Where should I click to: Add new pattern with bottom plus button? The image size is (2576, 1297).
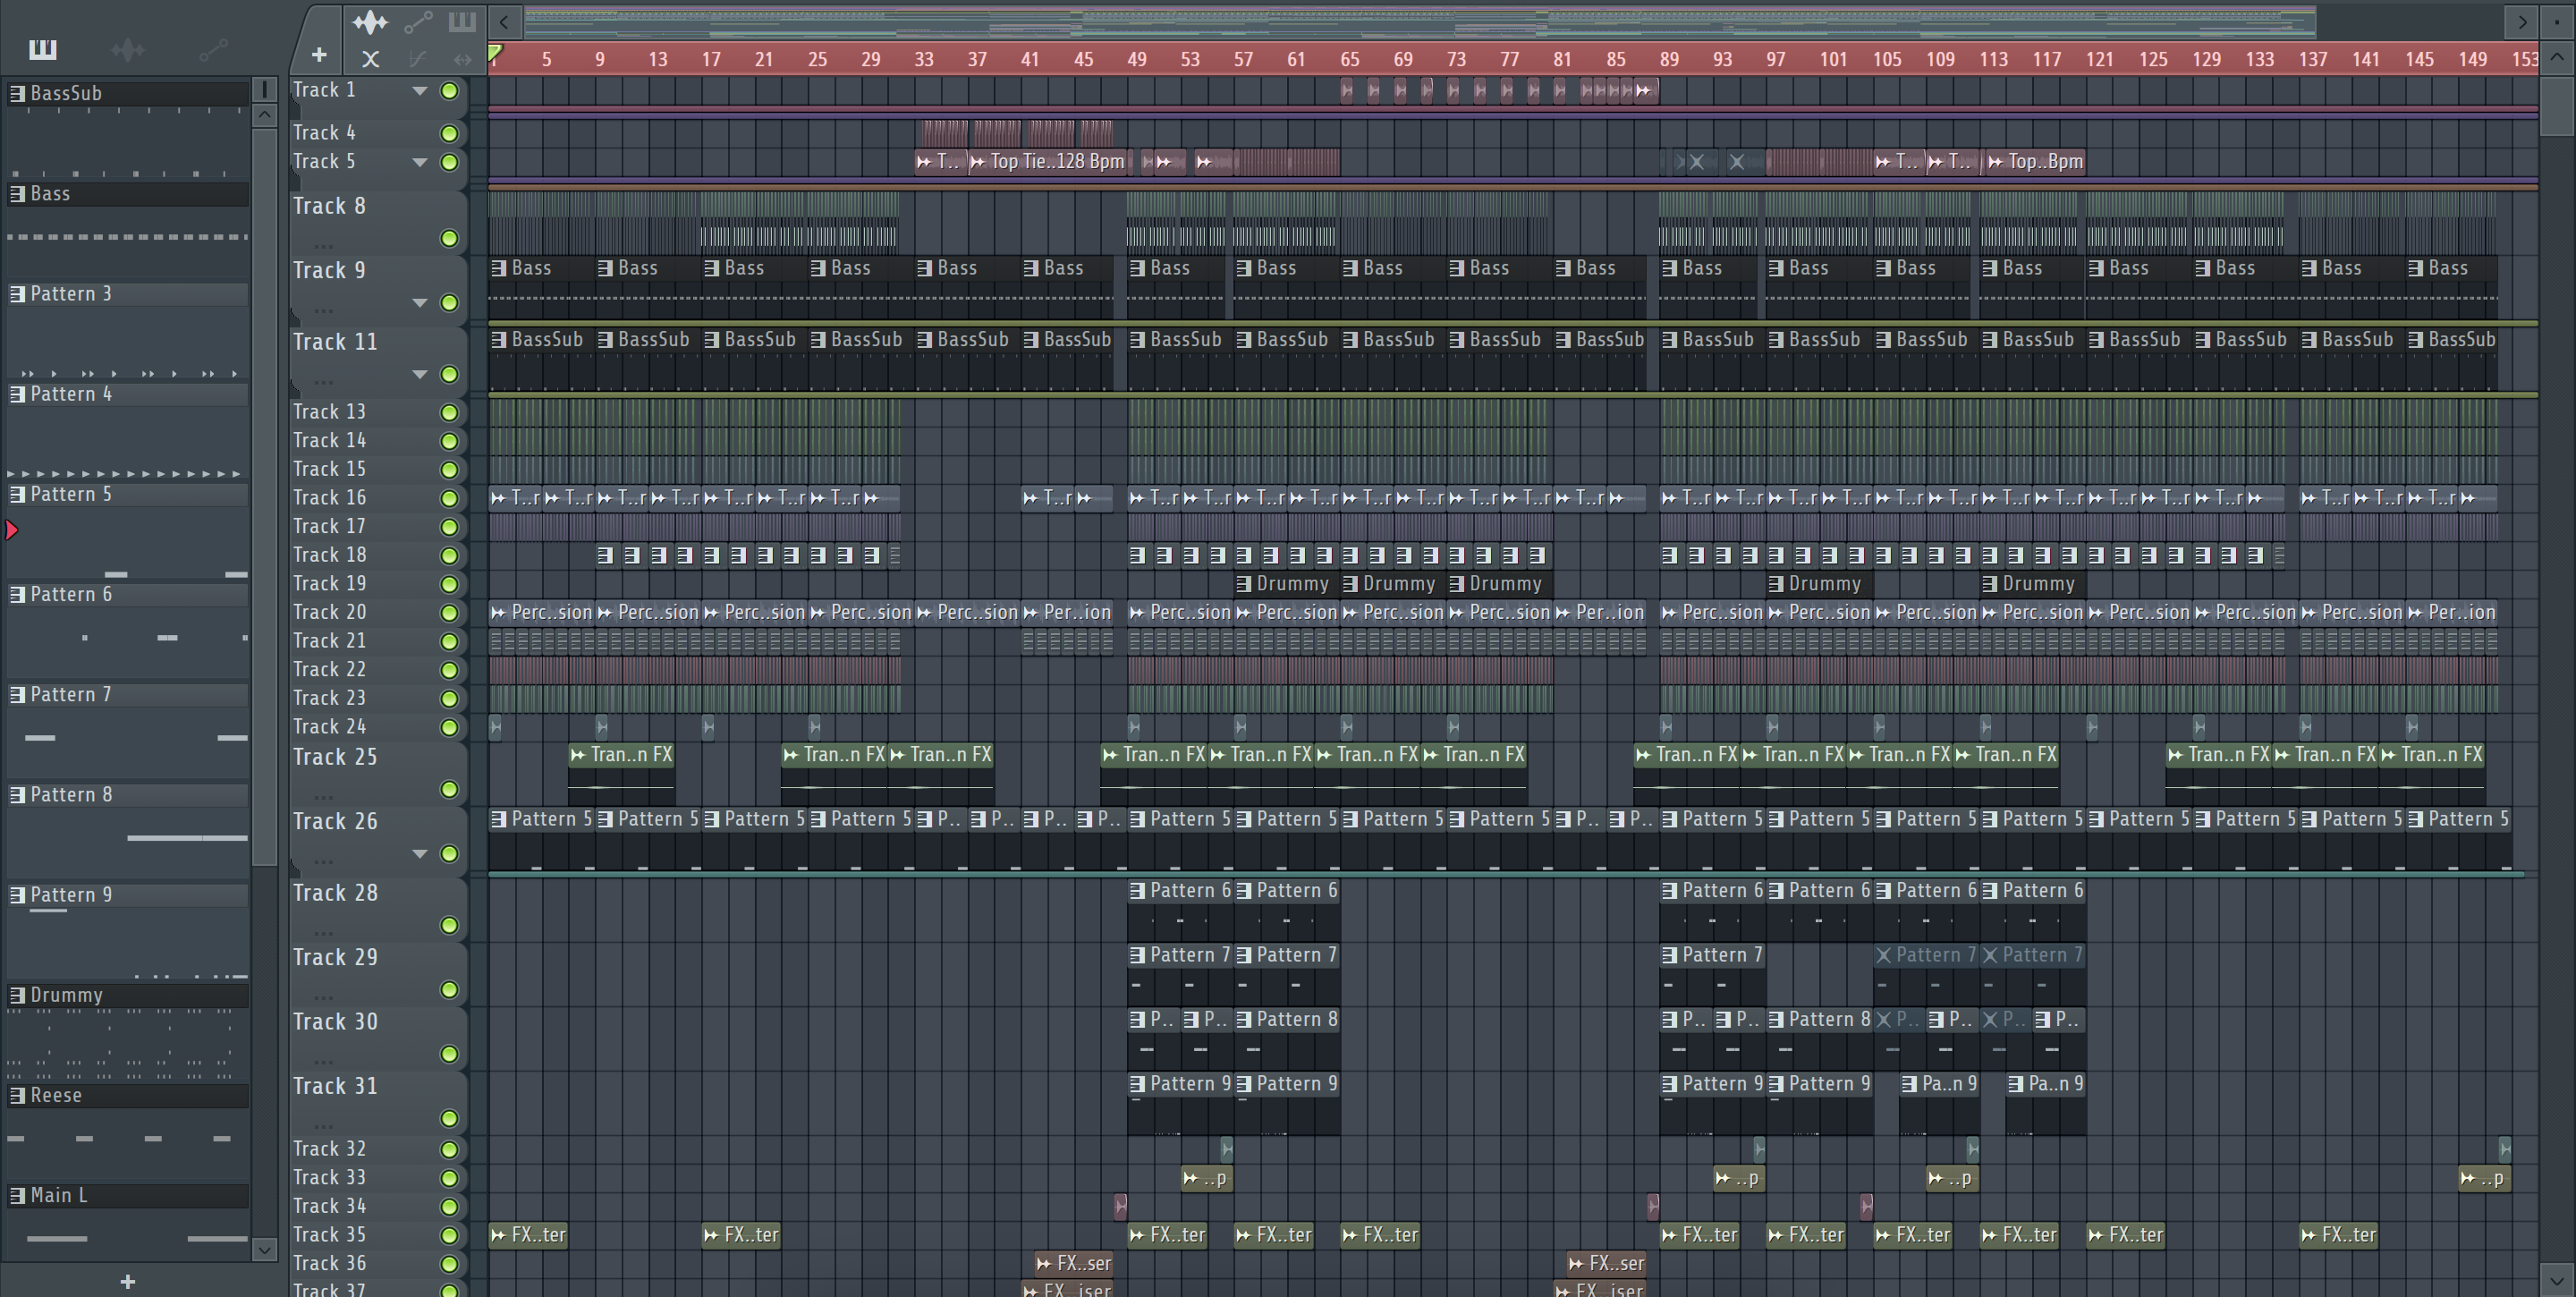[127, 1281]
